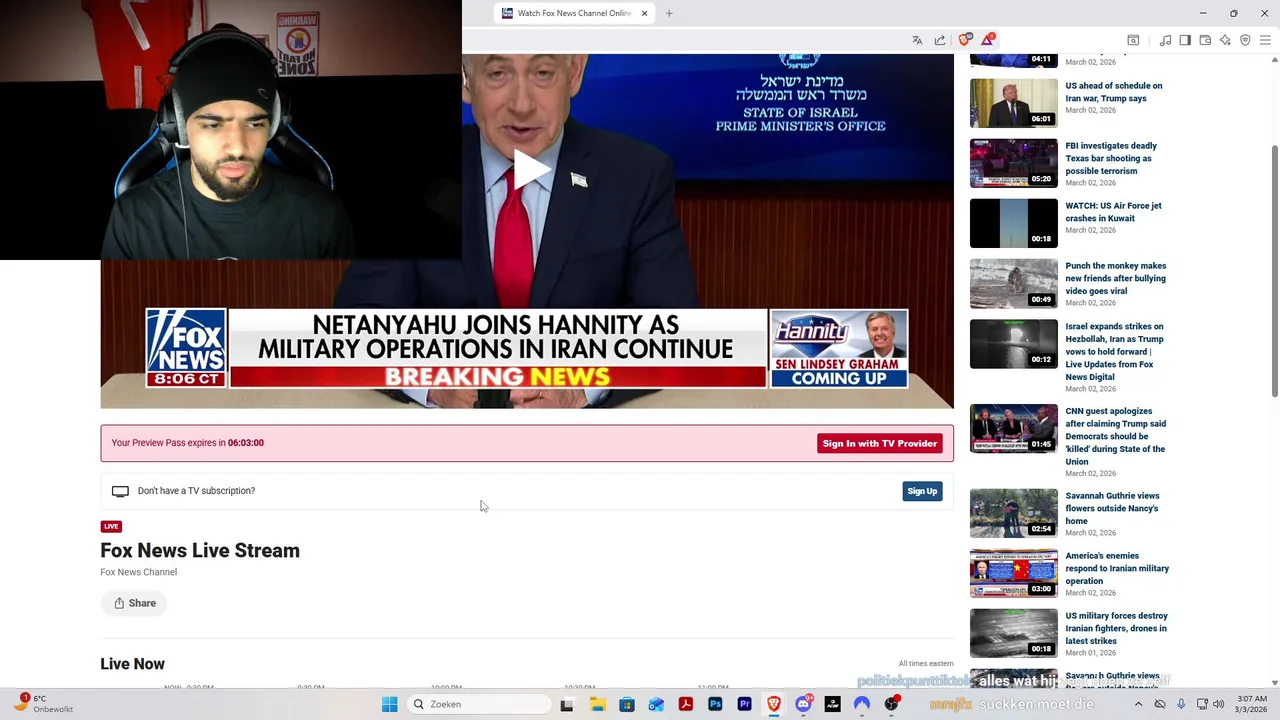Image resolution: width=1280 pixels, height=720 pixels.
Task: Open 'WATCH: US Air Force jet crashes' video
Action: tap(1113, 212)
